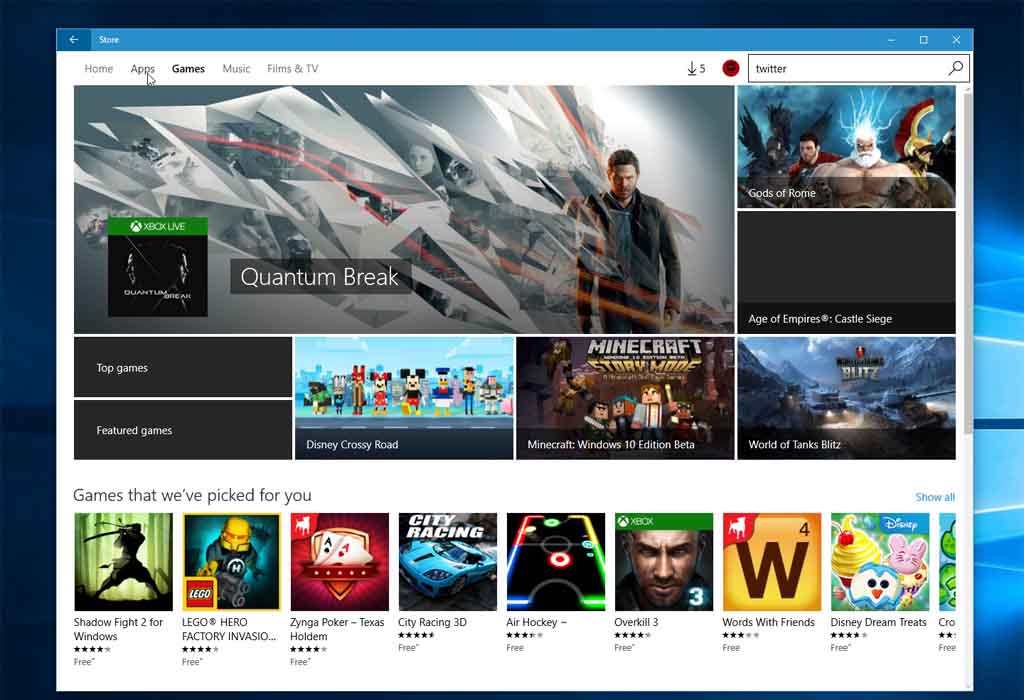Switch to the Home tab
The height and width of the screenshot is (700, 1024).
pyautogui.click(x=99, y=69)
